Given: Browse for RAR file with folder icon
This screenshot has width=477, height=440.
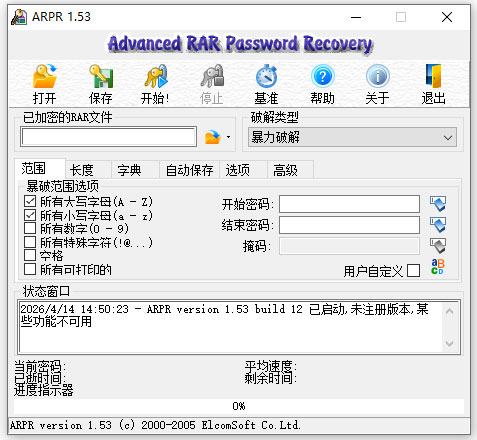Looking at the screenshot, I should pyautogui.click(x=213, y=137).
